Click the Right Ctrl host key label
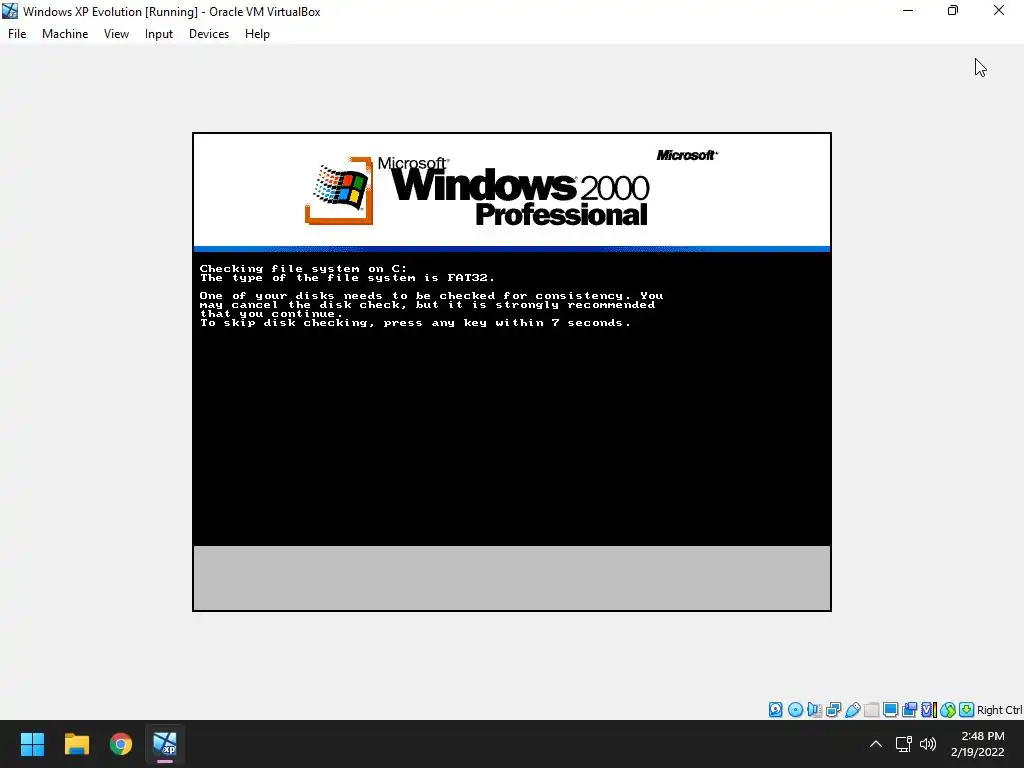This screenshot has width=1024, height=768. pos(1000,710)
